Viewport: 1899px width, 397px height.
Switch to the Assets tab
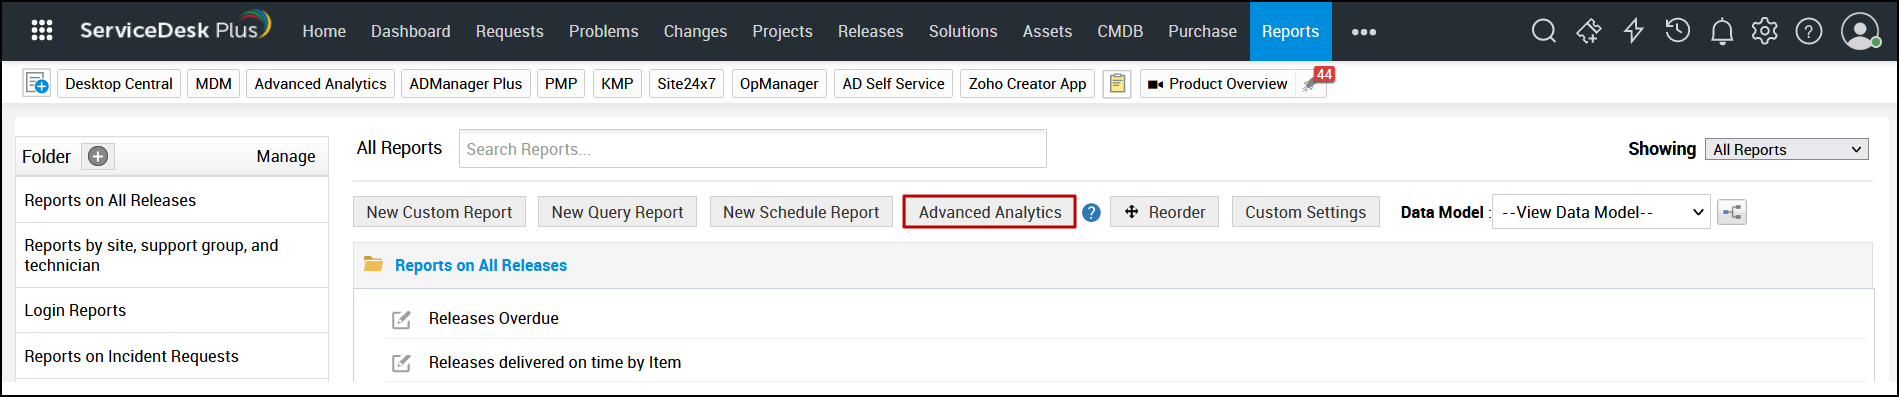pos(1047,31)
